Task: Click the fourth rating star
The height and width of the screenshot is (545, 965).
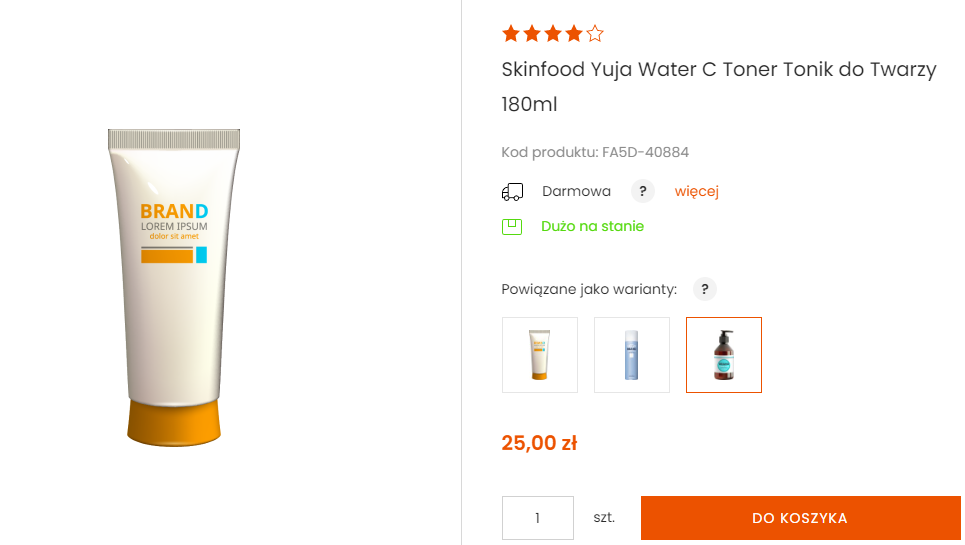Action: (x=573, y=34)
